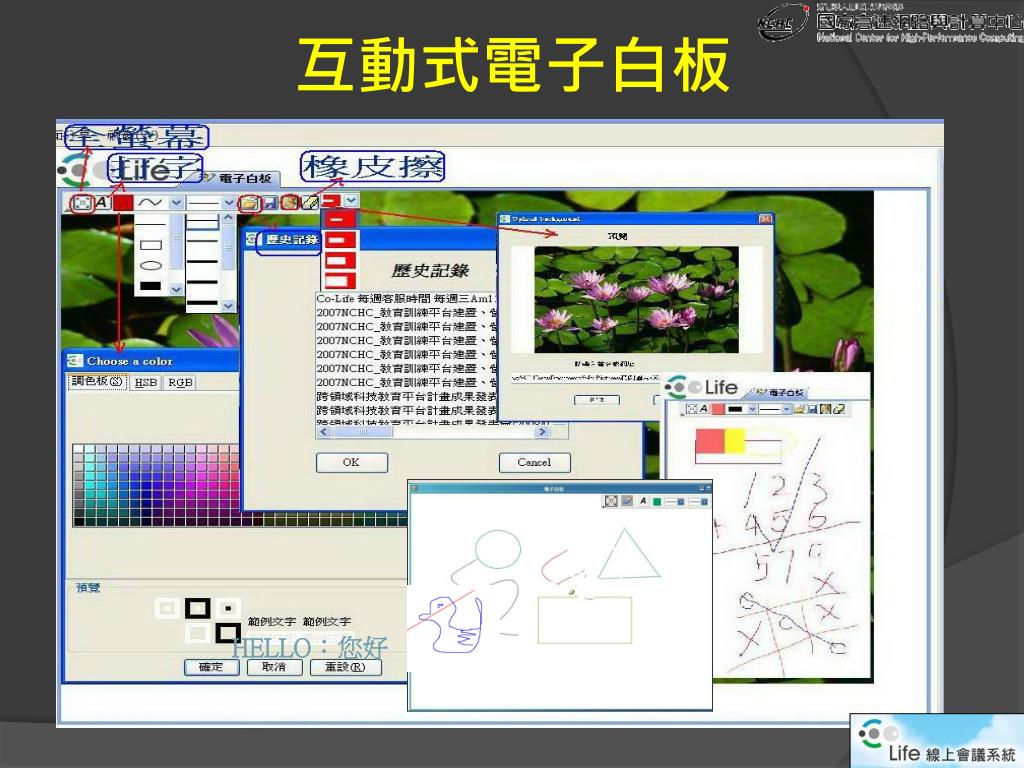Open the line thickness dropdown arrow in main toolbar
The width and height of the screenshot is (1024, 768).
[x=229, y=203]
